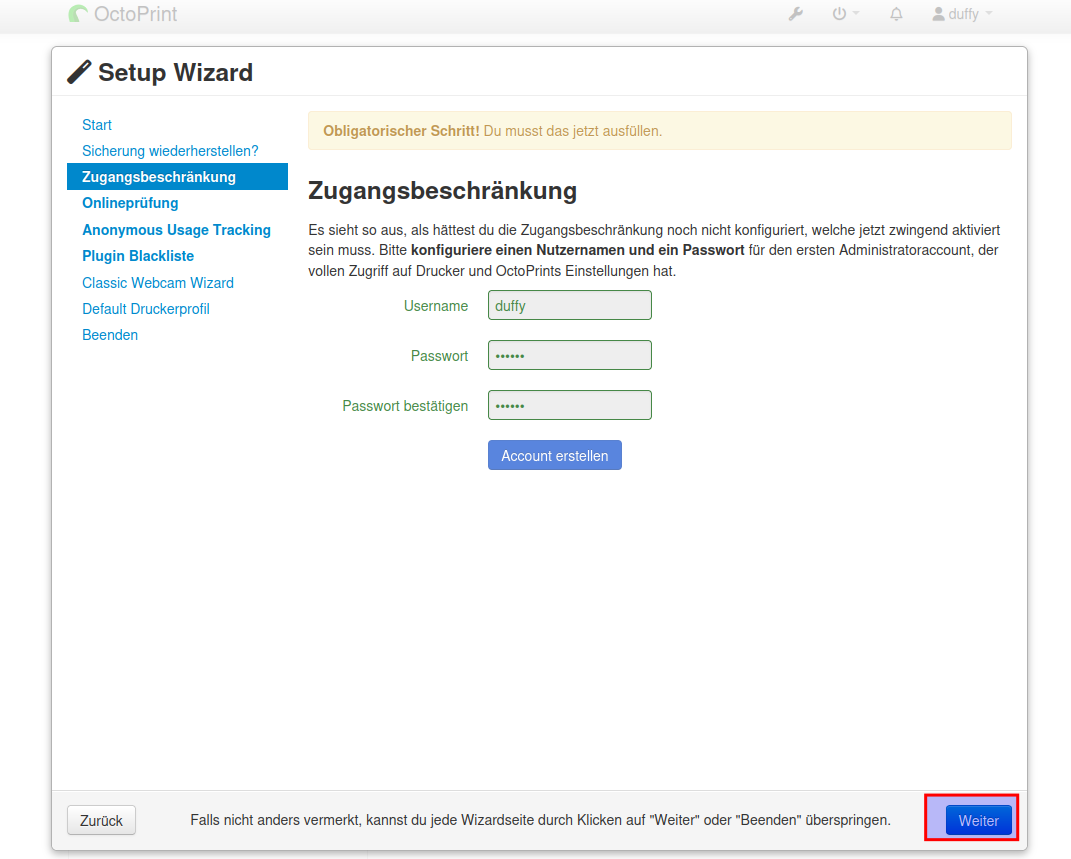Click the OctoPrint logo icon
1071x859 pixels.
[79, 14]
